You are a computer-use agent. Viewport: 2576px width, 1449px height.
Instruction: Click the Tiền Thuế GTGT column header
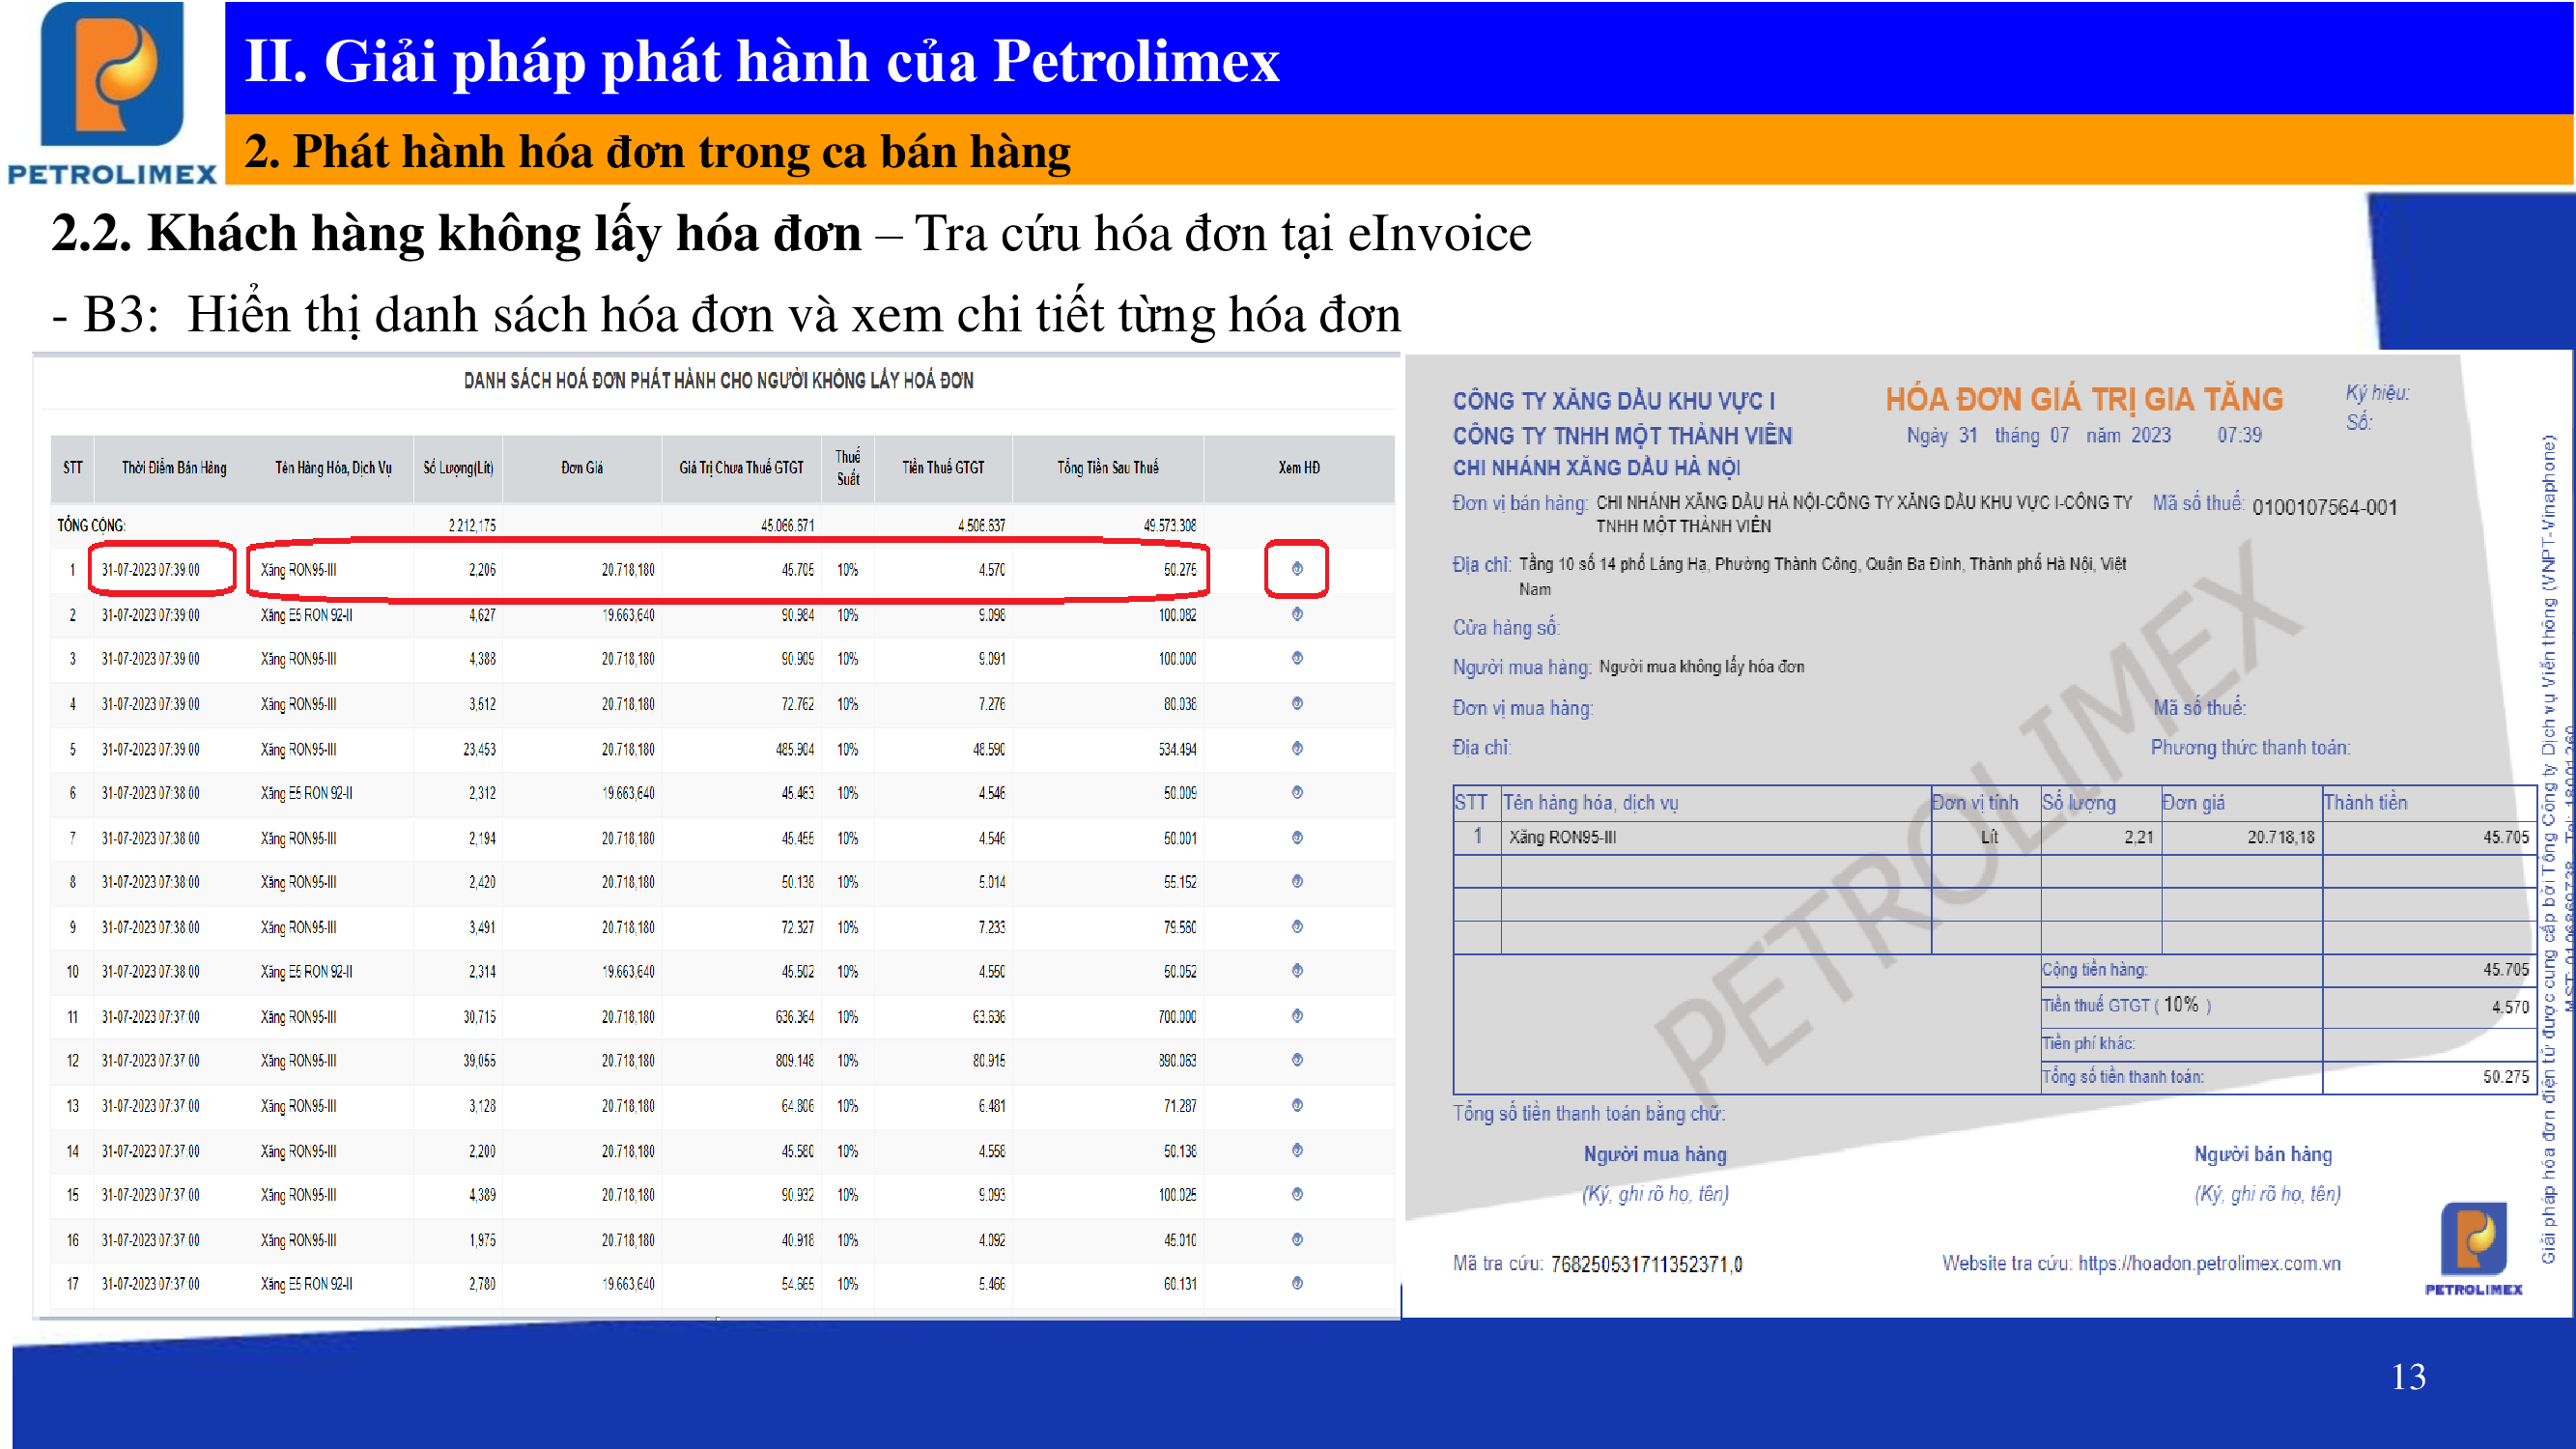coord(943,467)
